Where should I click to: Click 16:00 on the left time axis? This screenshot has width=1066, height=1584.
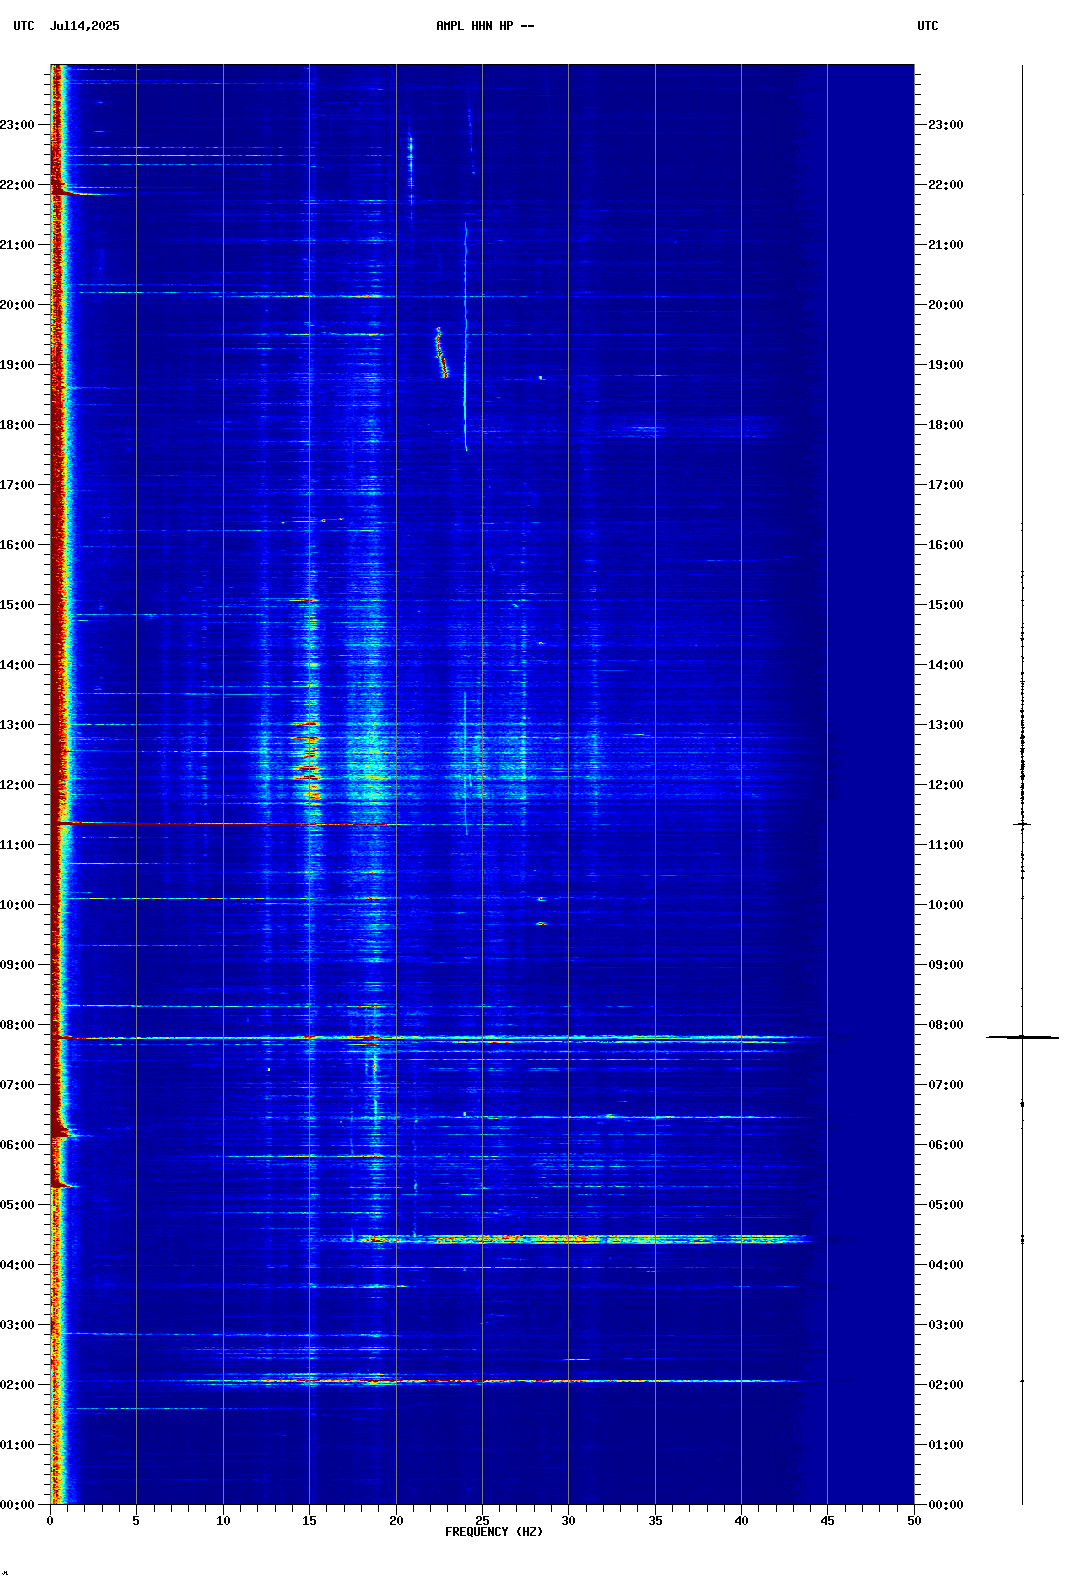(17, 545)
